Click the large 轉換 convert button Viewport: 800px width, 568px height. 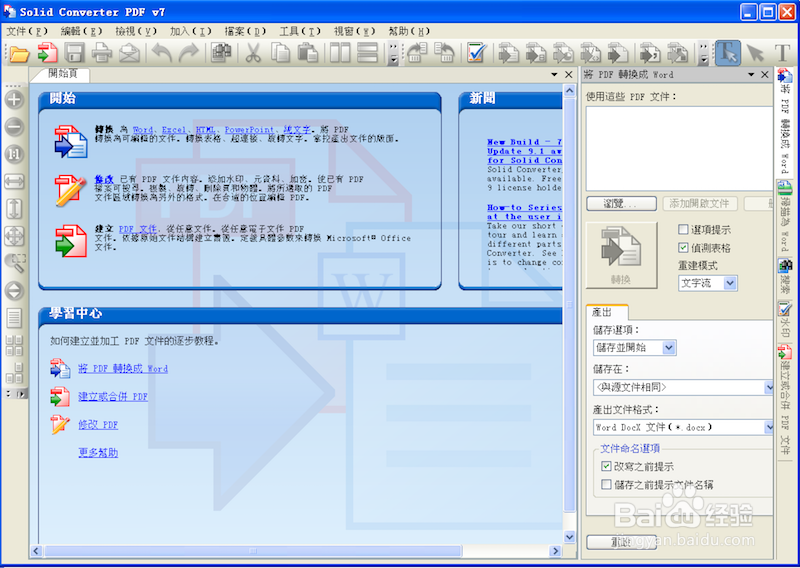621,255
